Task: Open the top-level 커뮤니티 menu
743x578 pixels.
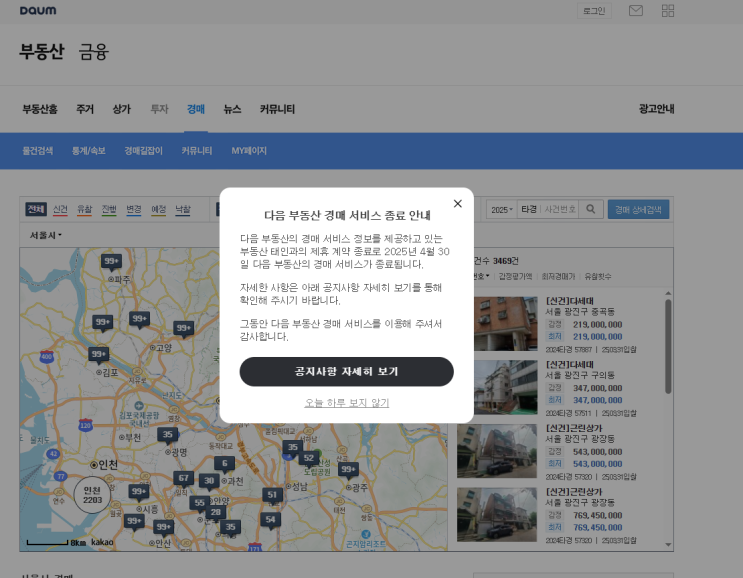Action: coord(277,109)
